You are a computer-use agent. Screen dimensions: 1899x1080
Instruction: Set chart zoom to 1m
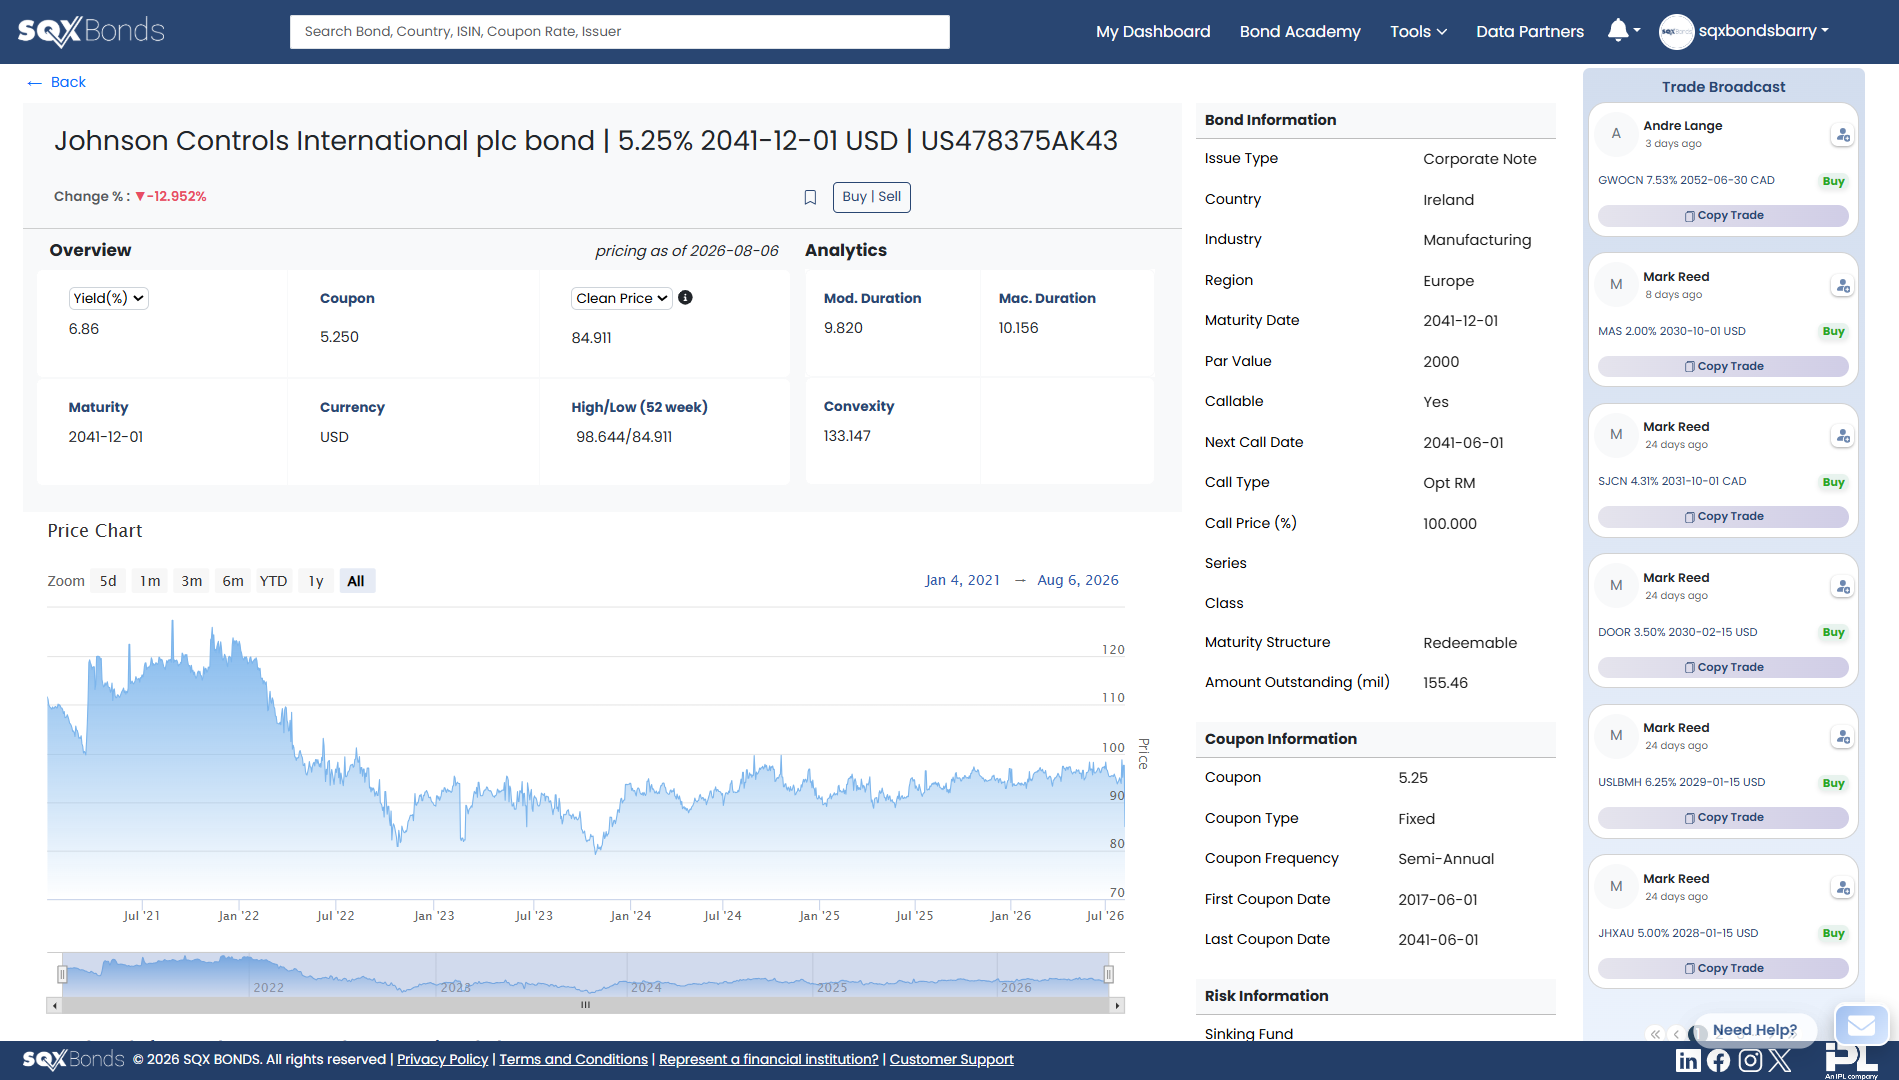150,581
